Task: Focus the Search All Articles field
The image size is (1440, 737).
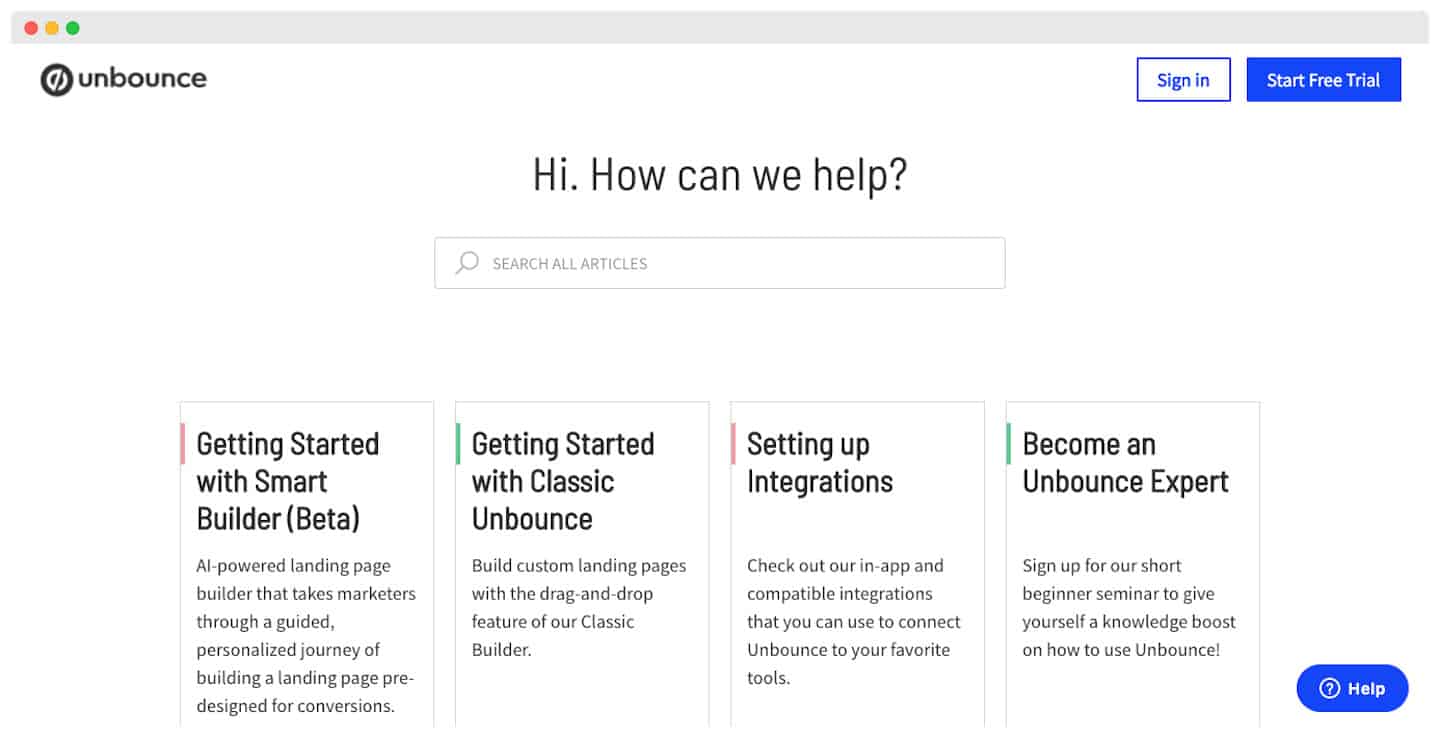Action: (720, 263)
